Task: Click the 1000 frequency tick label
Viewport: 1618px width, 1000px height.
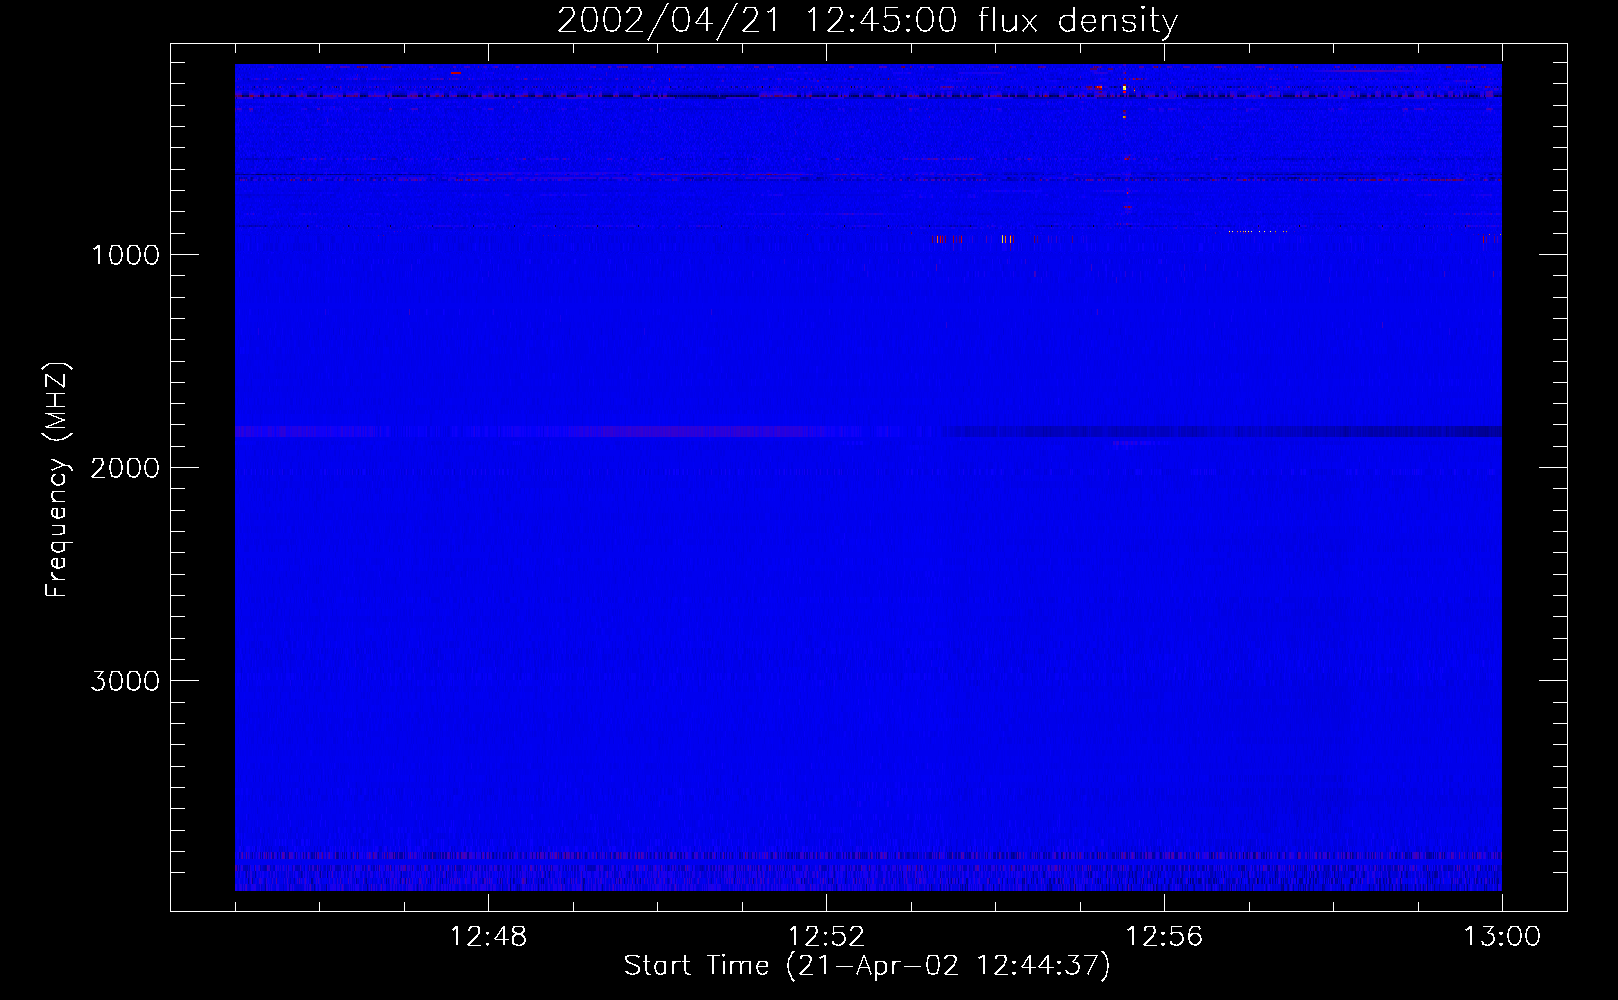Action: coord(125,255)
